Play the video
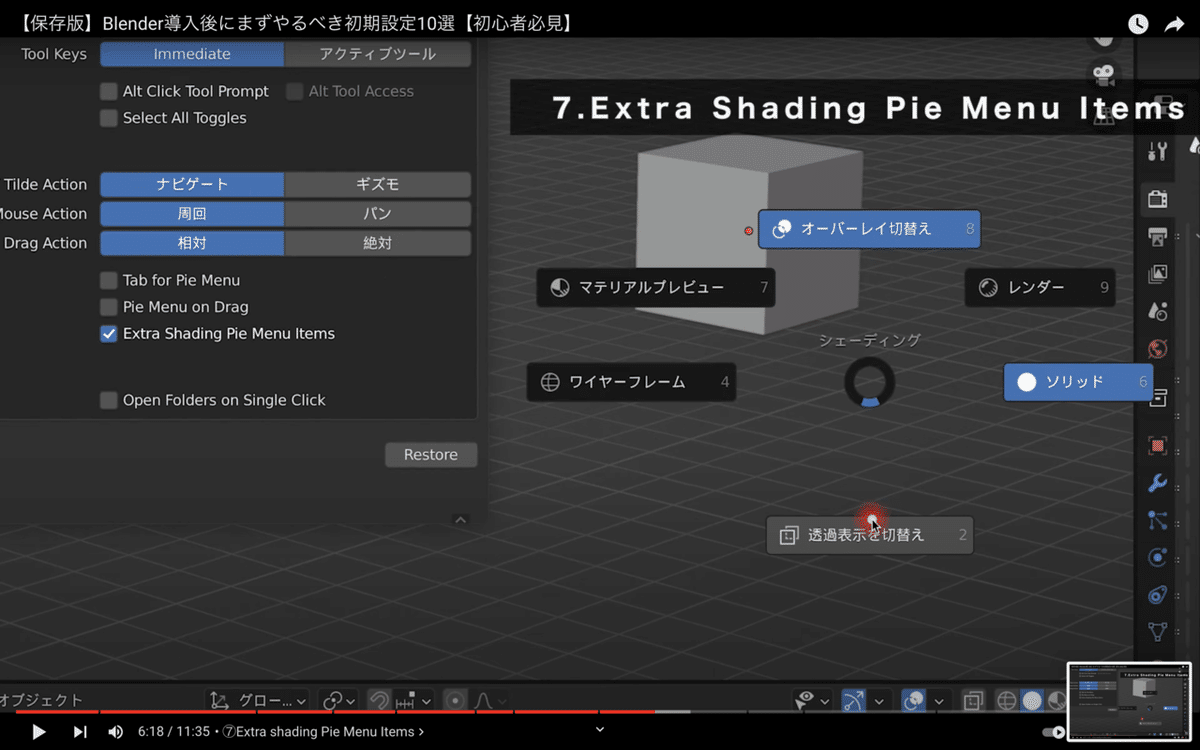The width and height of the screenshot is (1200, 750). (x=38, y=732)
